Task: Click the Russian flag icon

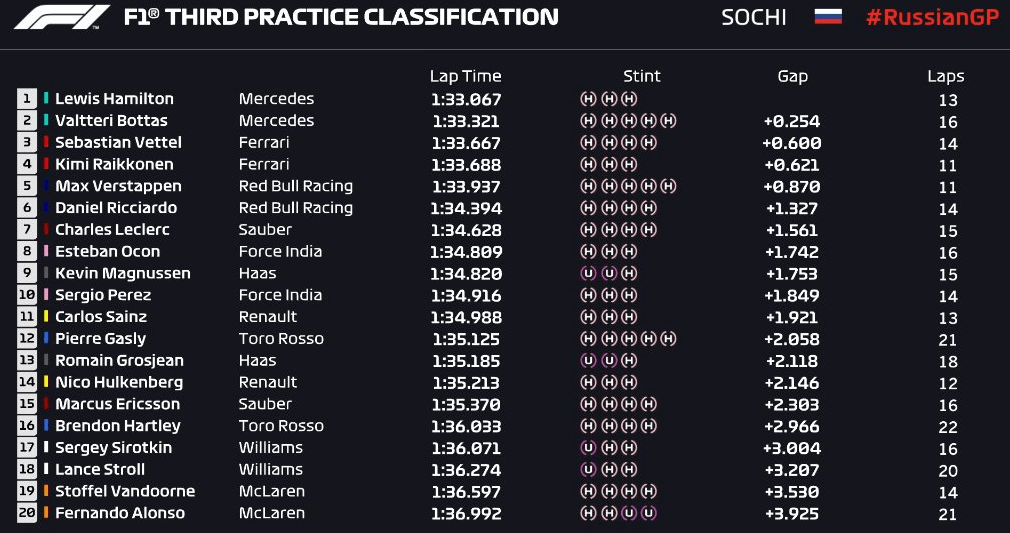Action: (x=828, y=16)
